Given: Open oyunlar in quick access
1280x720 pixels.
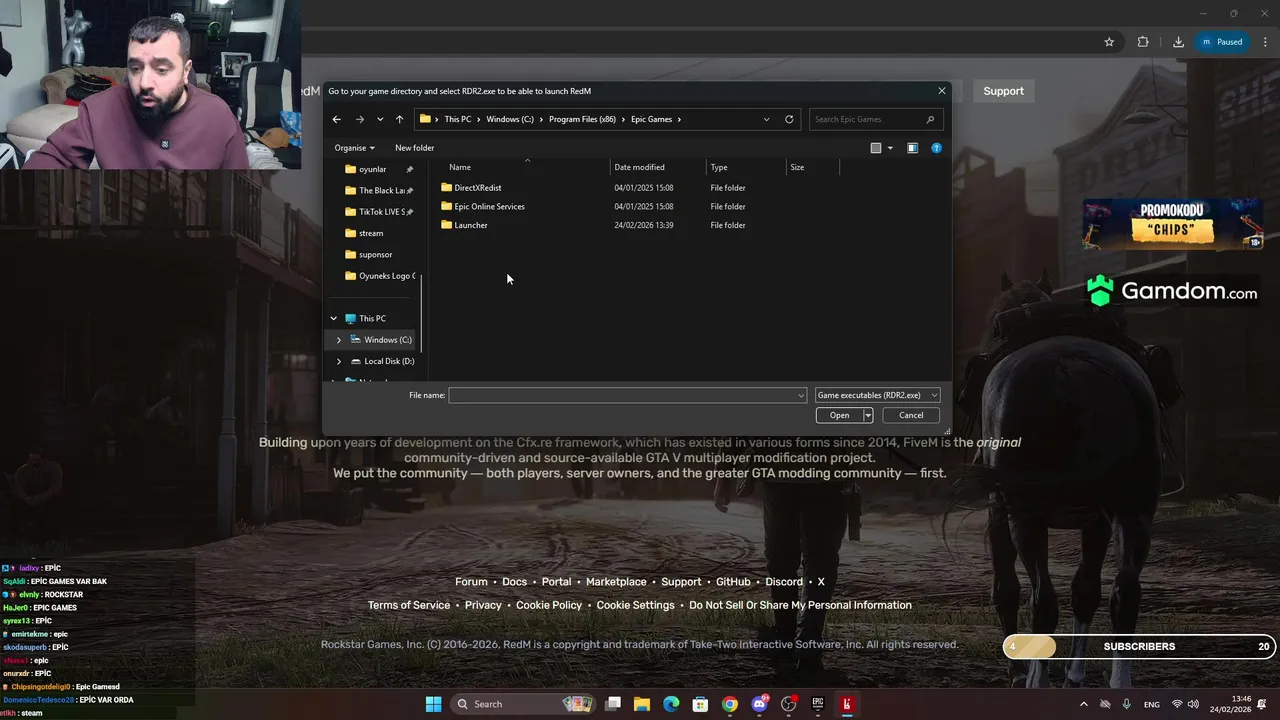Looking at the screenshot, I should [x=372, y=169].
